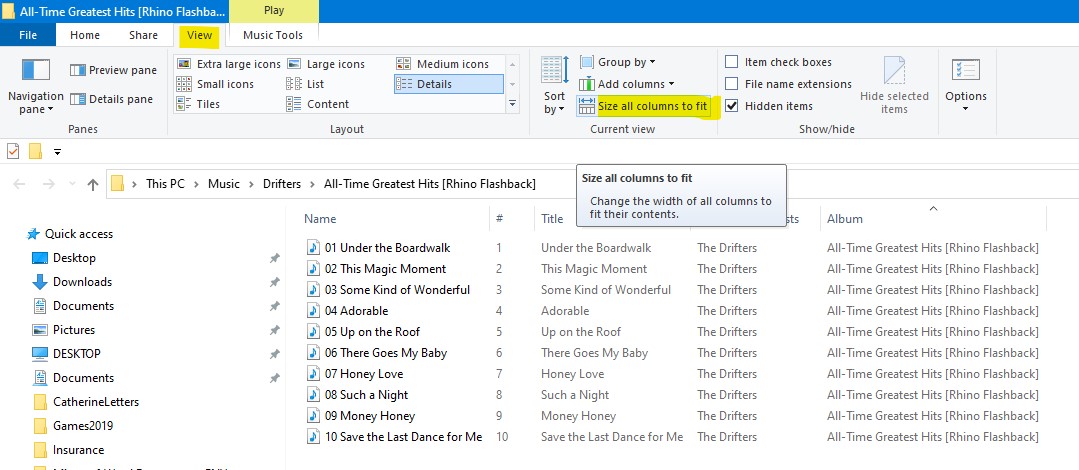Switch layout to Small icons
The width and height of the screenshot is (1079, 470).
215,84
